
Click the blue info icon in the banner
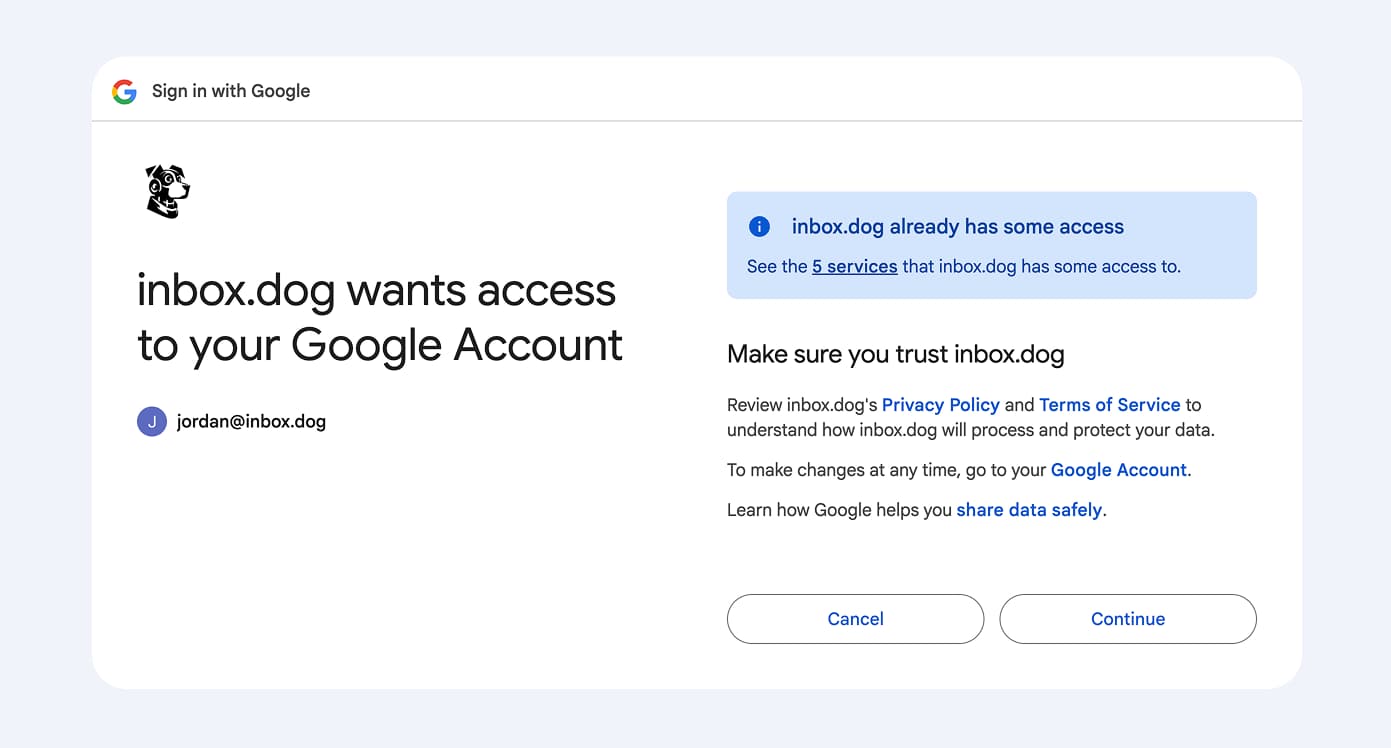click(x=759, y=227)
